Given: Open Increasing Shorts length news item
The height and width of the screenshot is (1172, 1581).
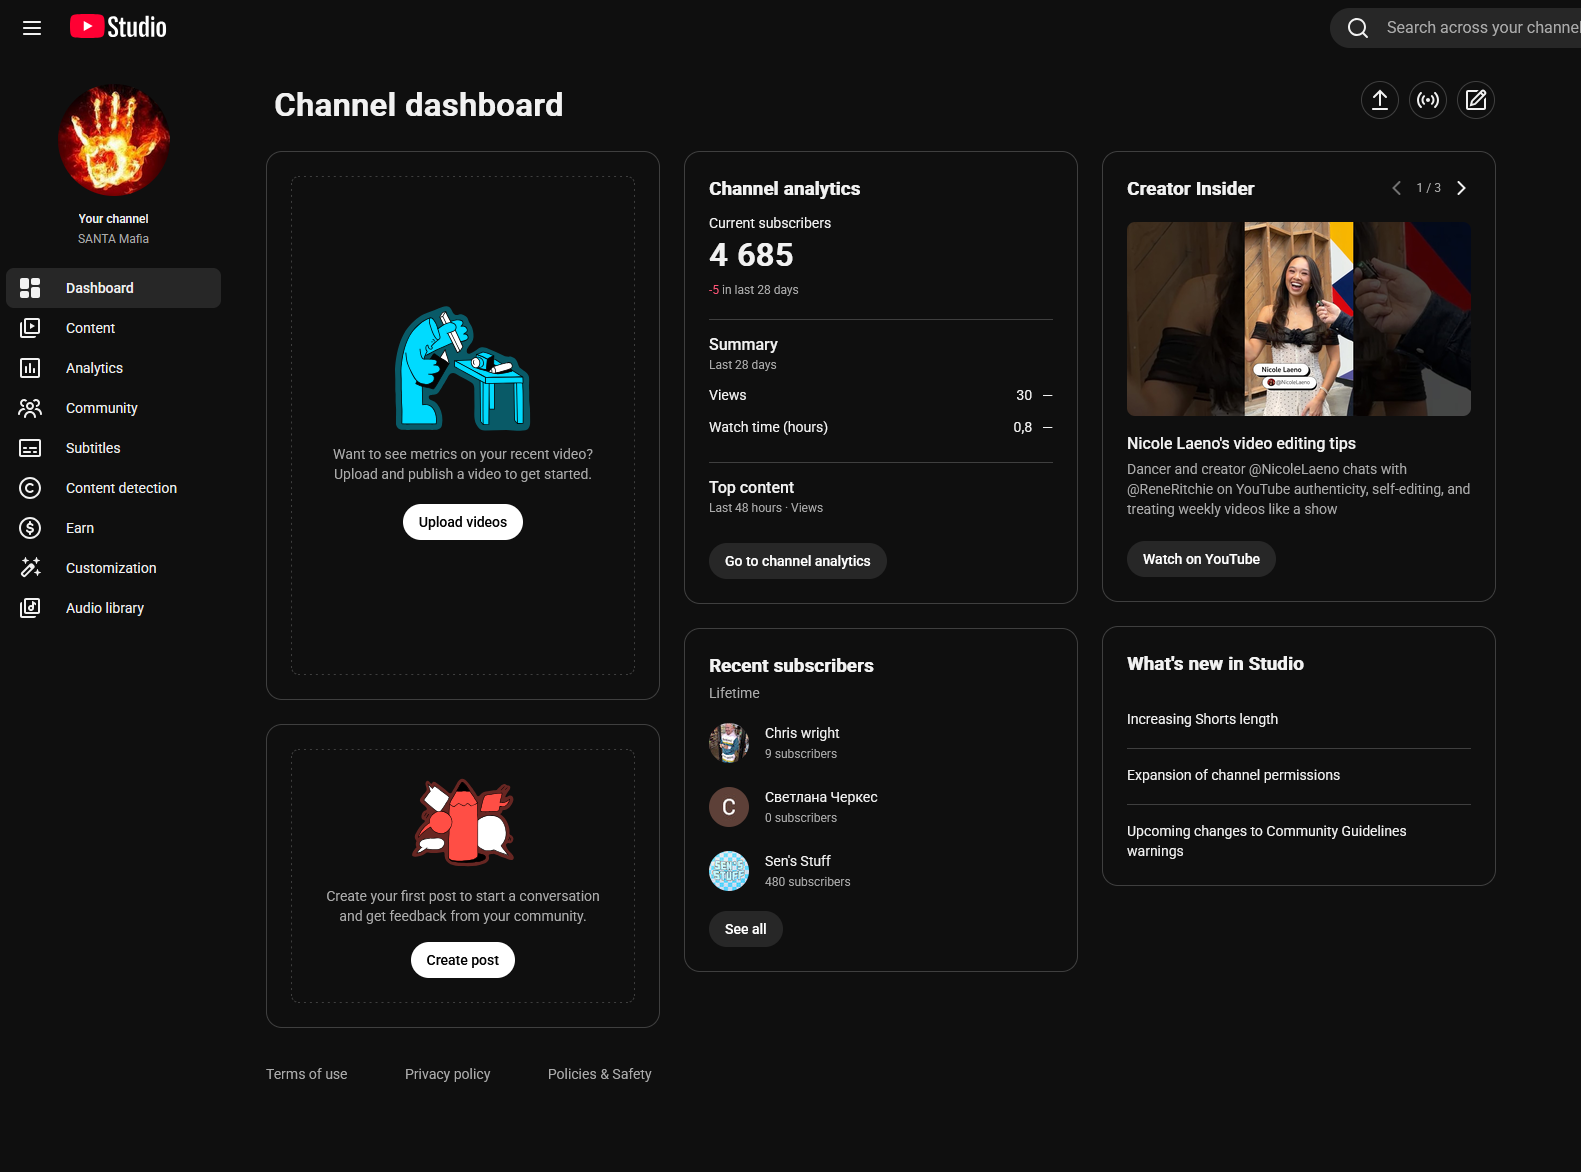Looking at the screenshot, I should pyautogui.click(x=1202, y=719).
